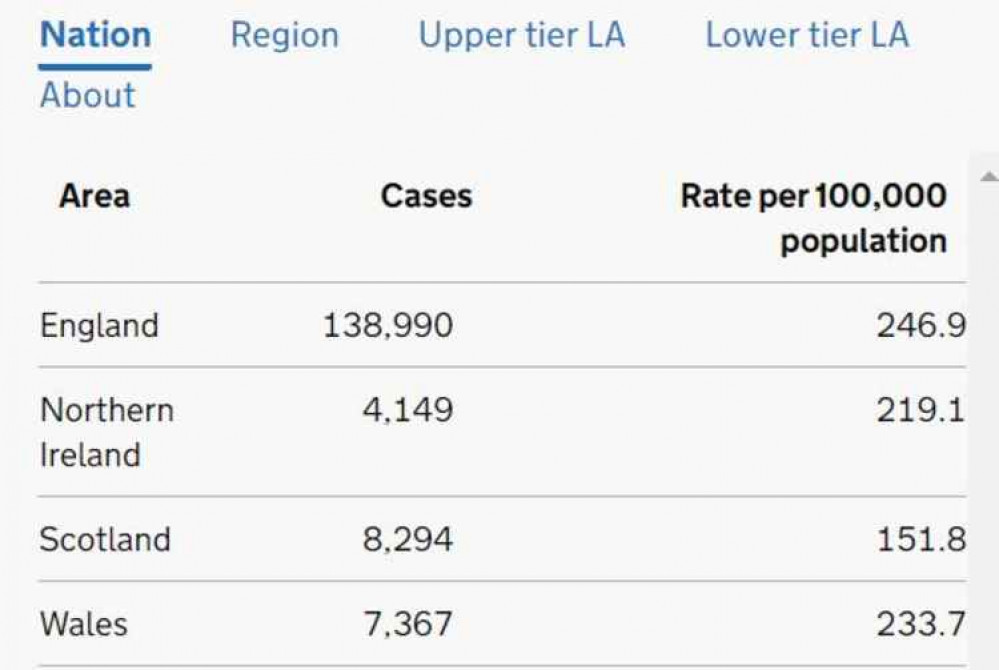Select the Wales row label
Image resolution: width=999 pixels, height=670 pixels.
pos(83,625)
